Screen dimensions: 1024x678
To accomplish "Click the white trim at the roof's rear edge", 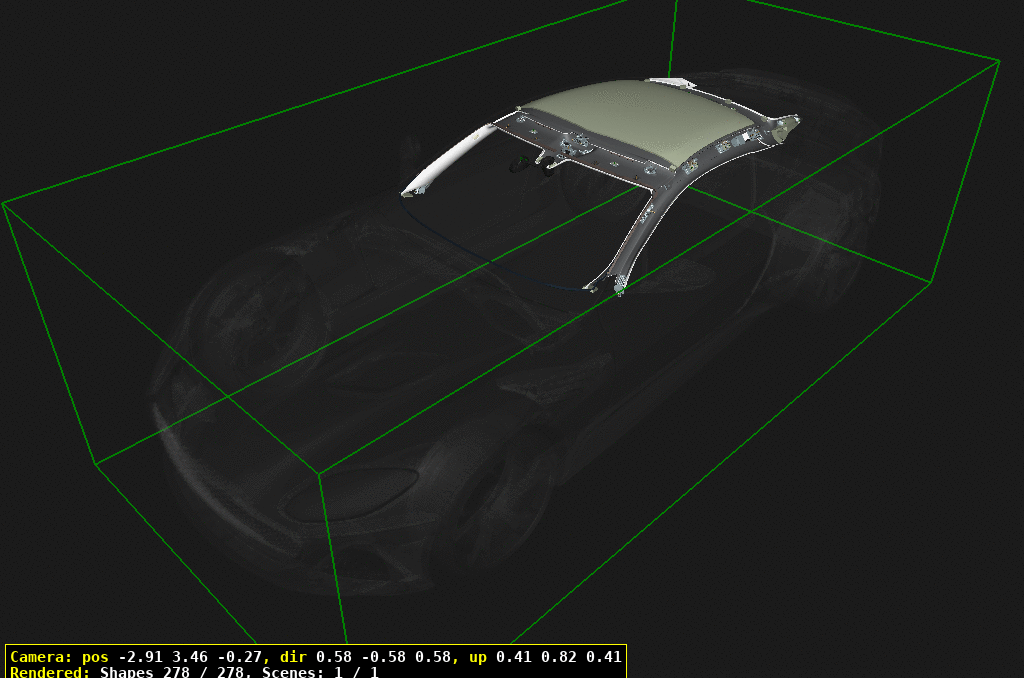I will click(x=670, y=82).
